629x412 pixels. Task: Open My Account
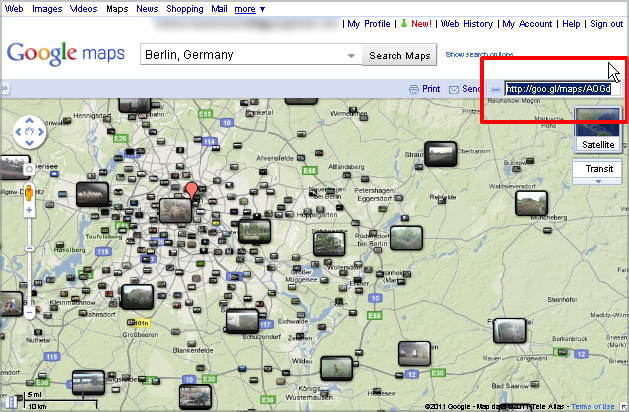(x=527, y=24)
